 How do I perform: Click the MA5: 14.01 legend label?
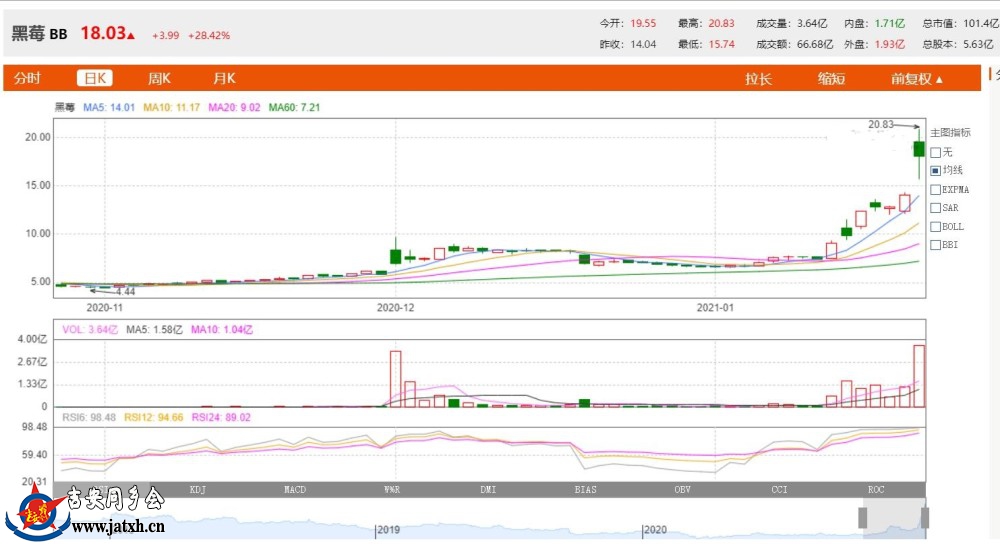point(109,107)
